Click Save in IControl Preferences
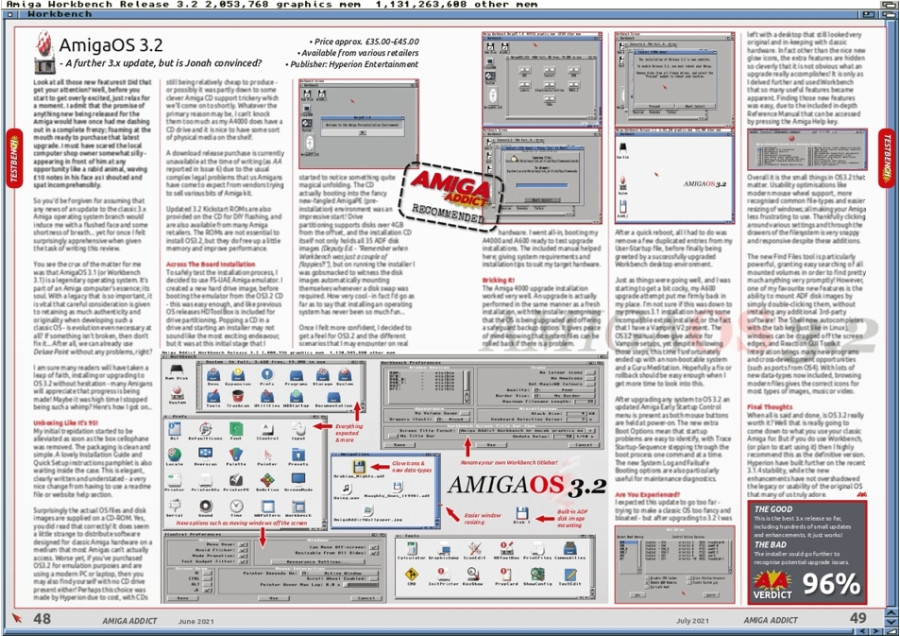This screenshot has width=900, height=636. click(x=183, y=598)
